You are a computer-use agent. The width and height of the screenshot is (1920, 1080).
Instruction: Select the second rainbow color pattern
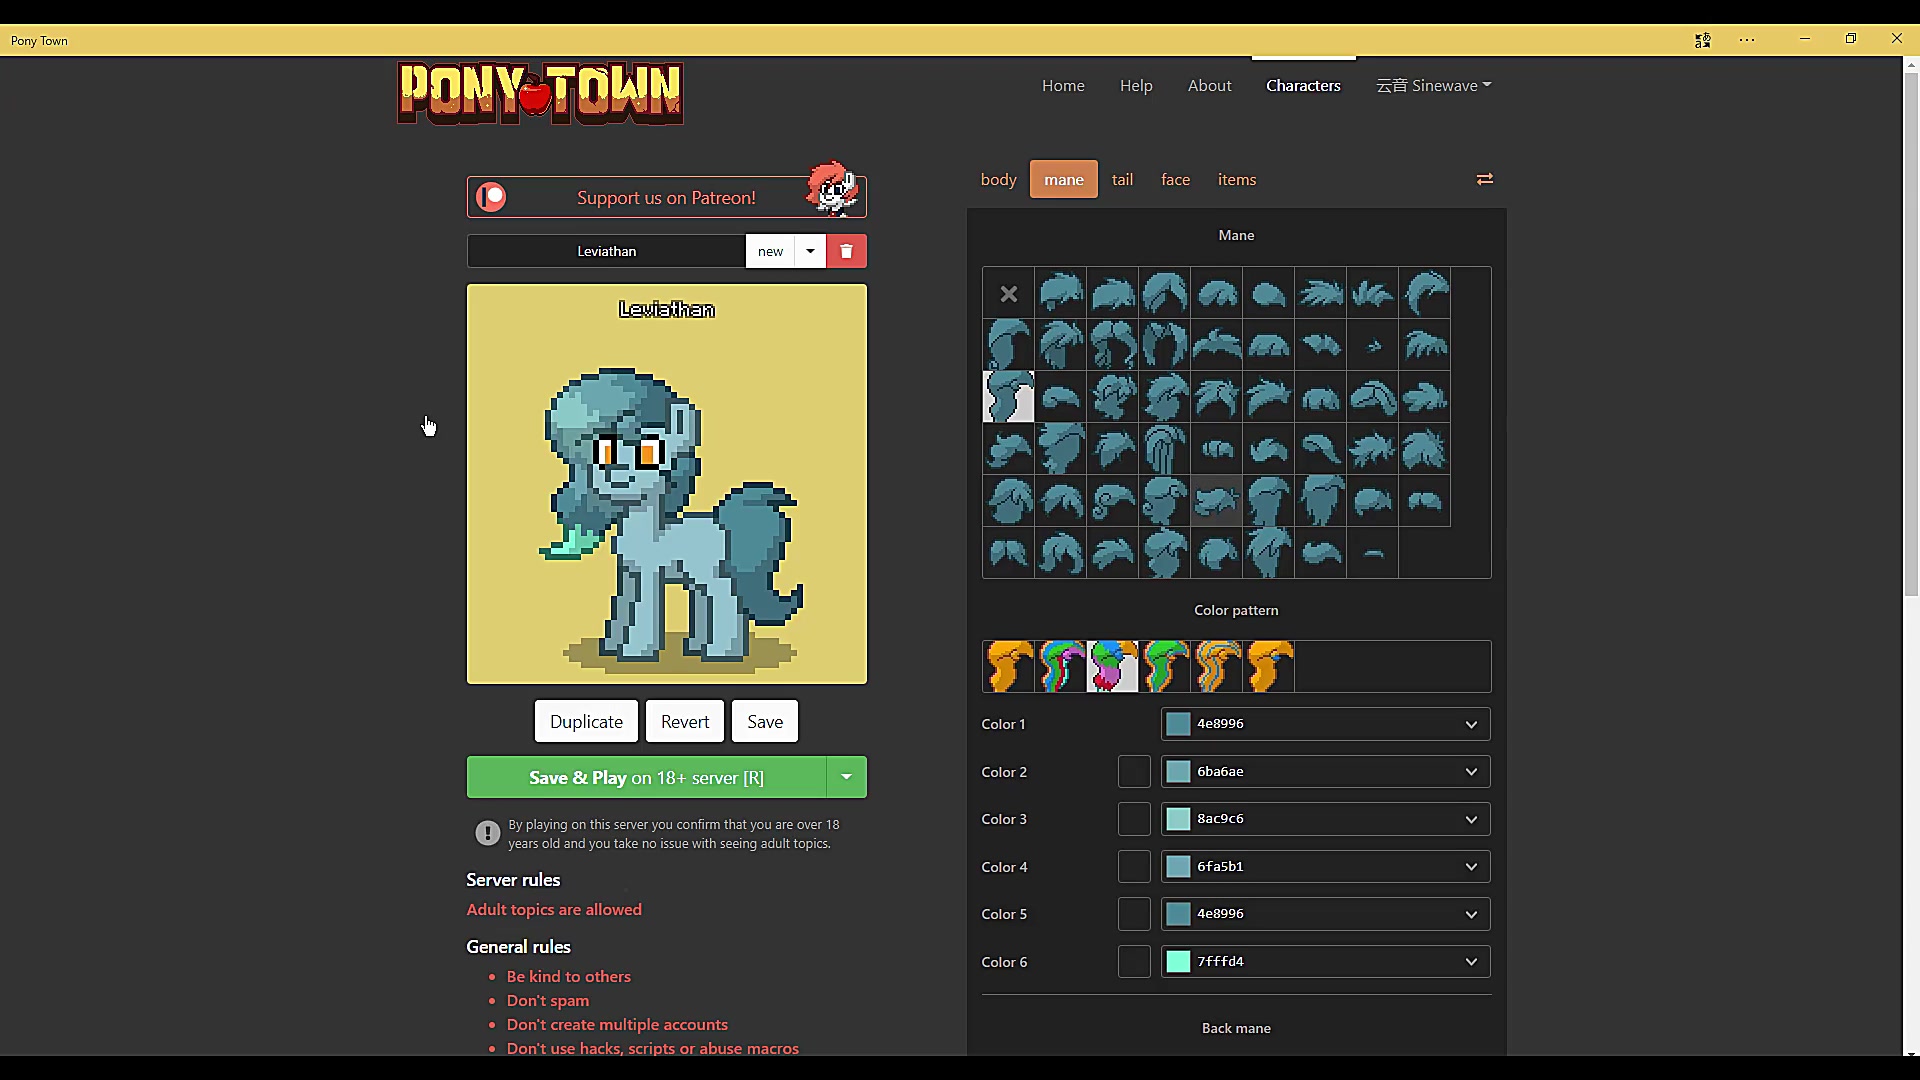1061,667
